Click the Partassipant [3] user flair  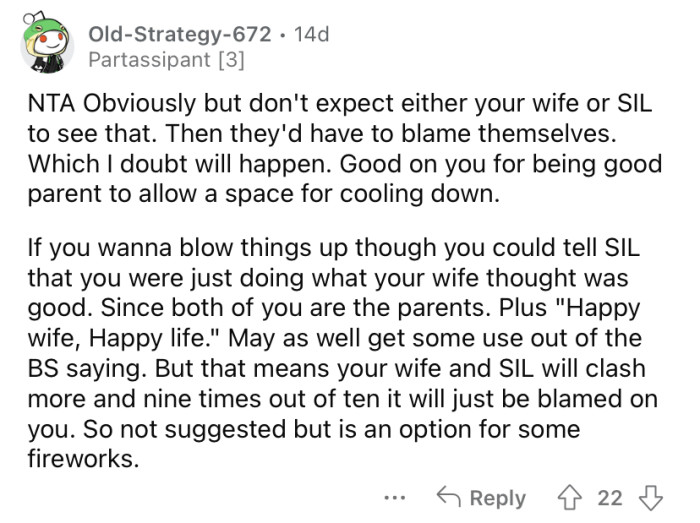pos(166,59)
